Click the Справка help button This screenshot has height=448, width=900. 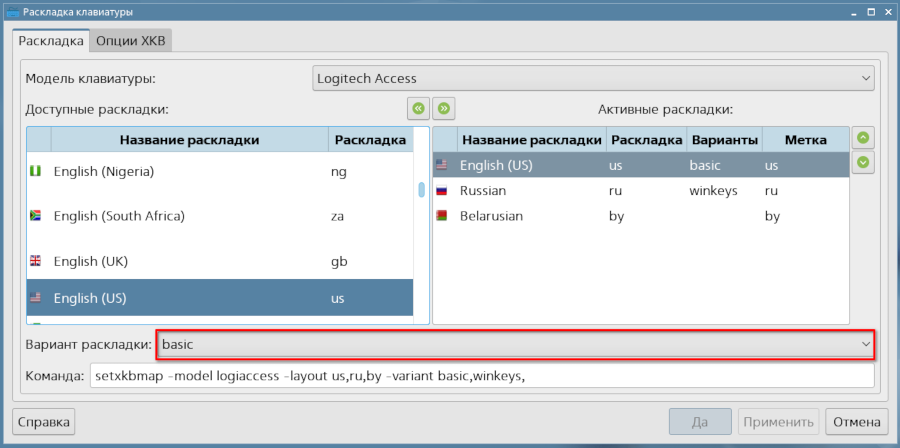44,422
